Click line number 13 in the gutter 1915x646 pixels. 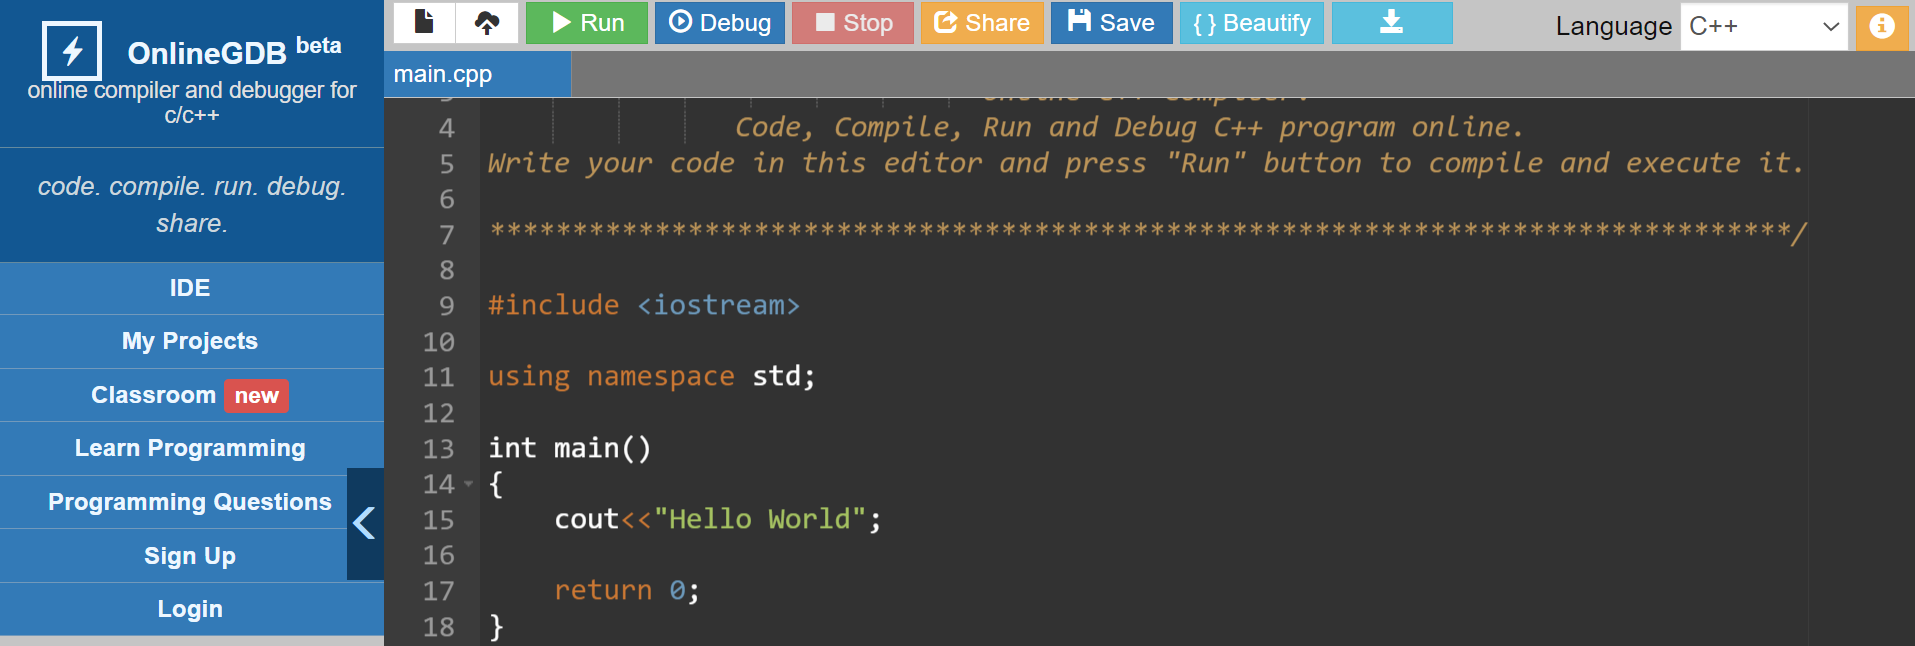(x=438, y=449)
